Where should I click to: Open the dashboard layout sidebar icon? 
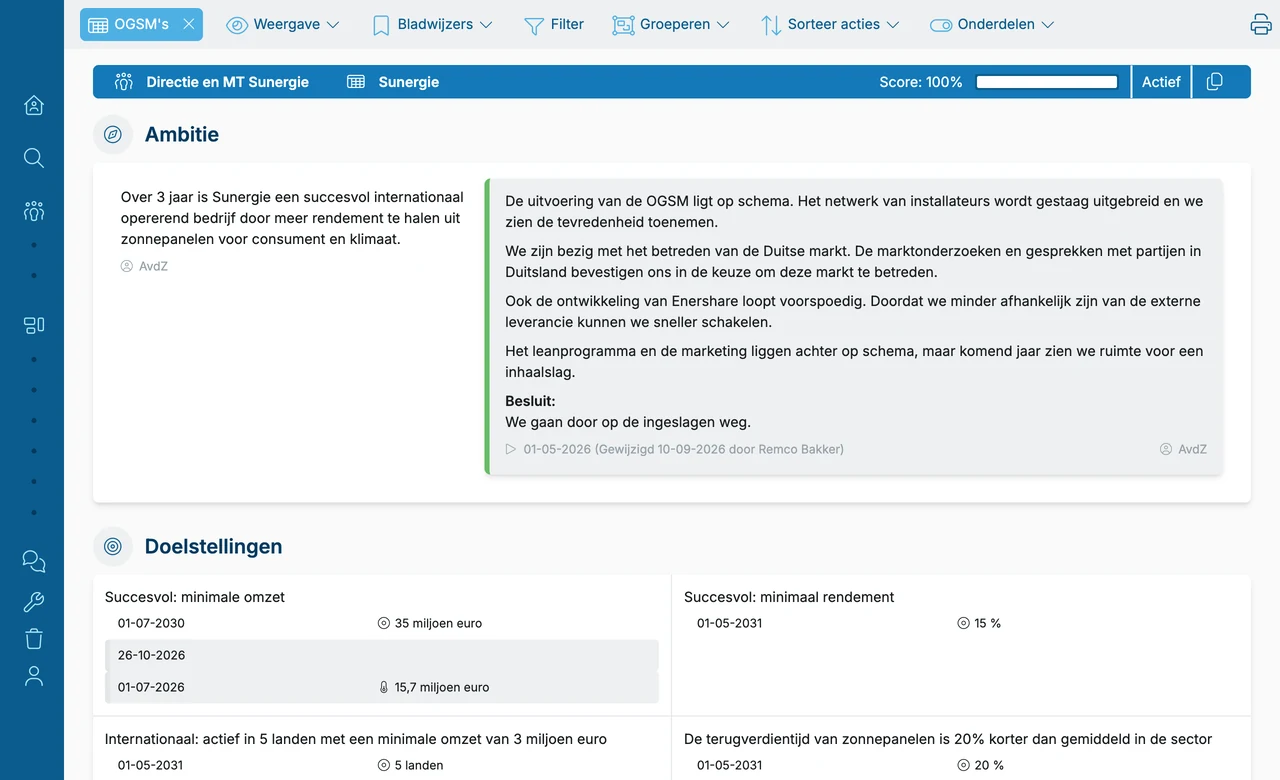(x=34, y=325)
